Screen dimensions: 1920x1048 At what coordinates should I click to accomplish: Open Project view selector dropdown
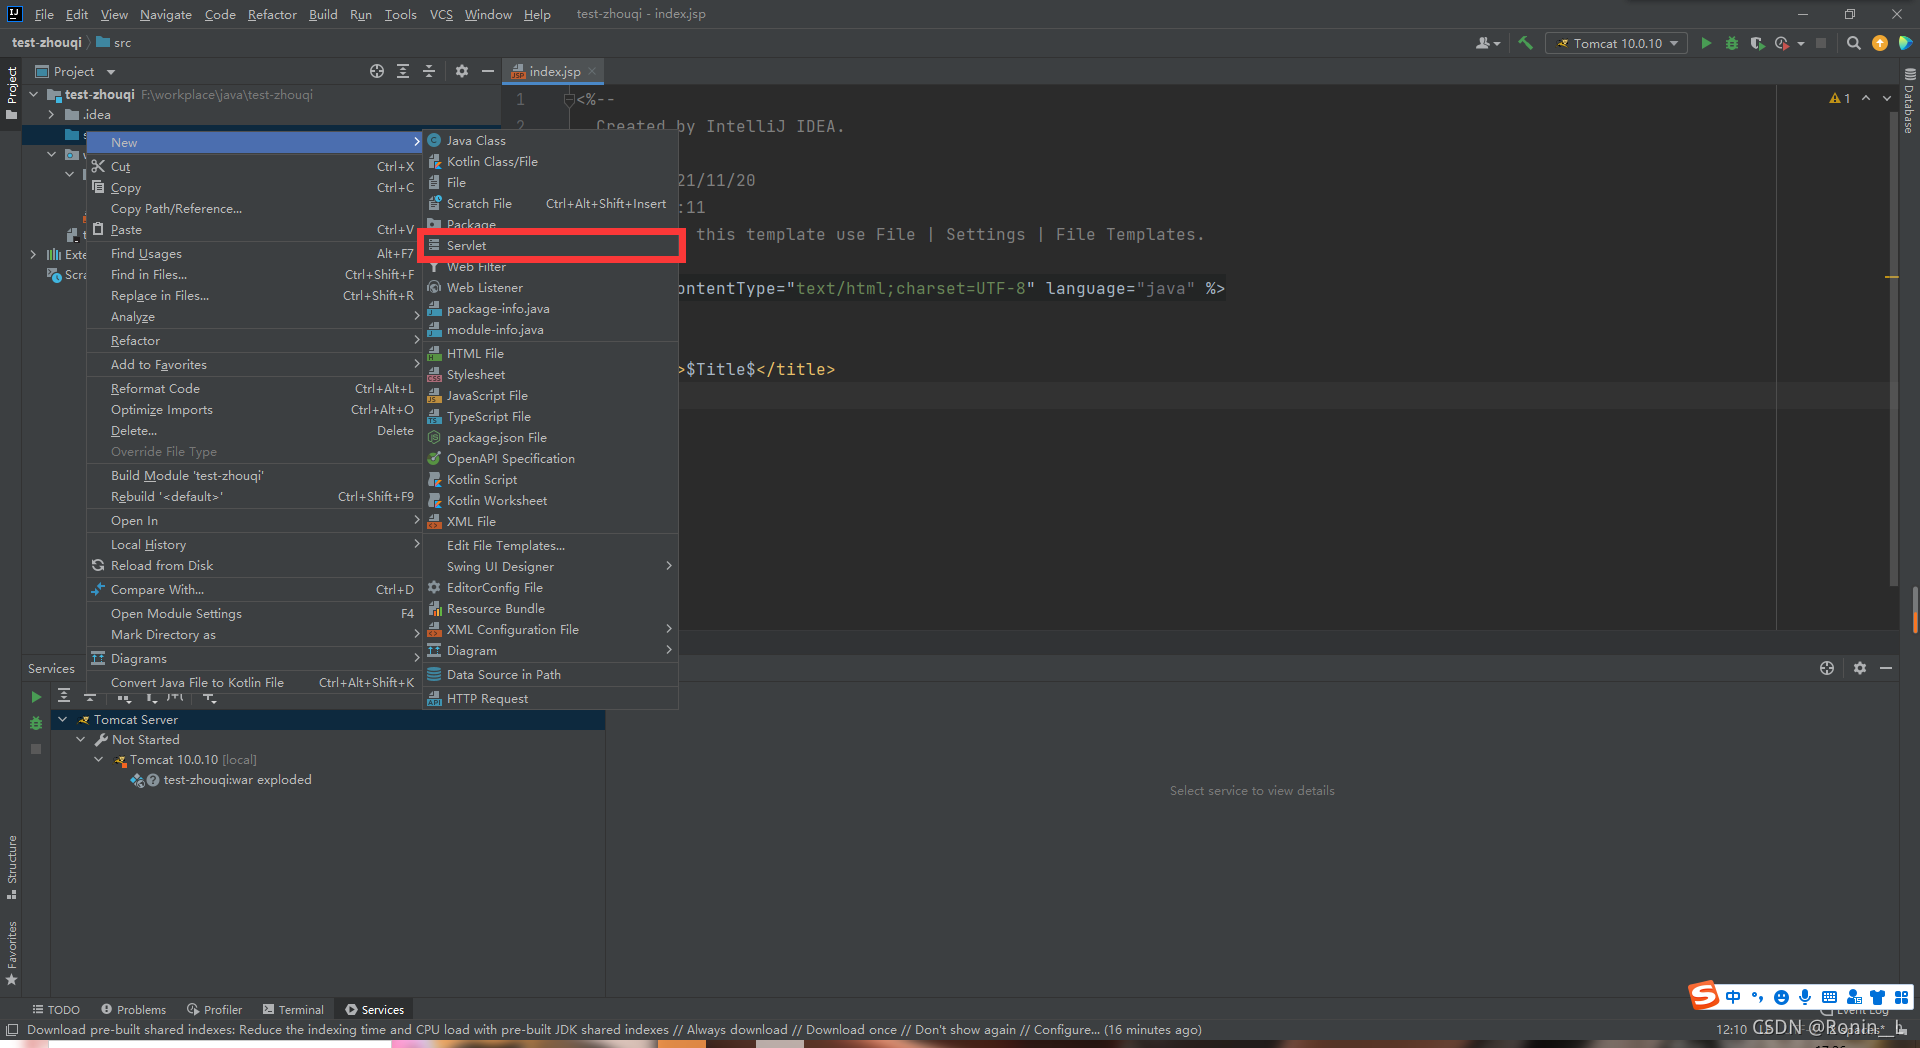76,71
